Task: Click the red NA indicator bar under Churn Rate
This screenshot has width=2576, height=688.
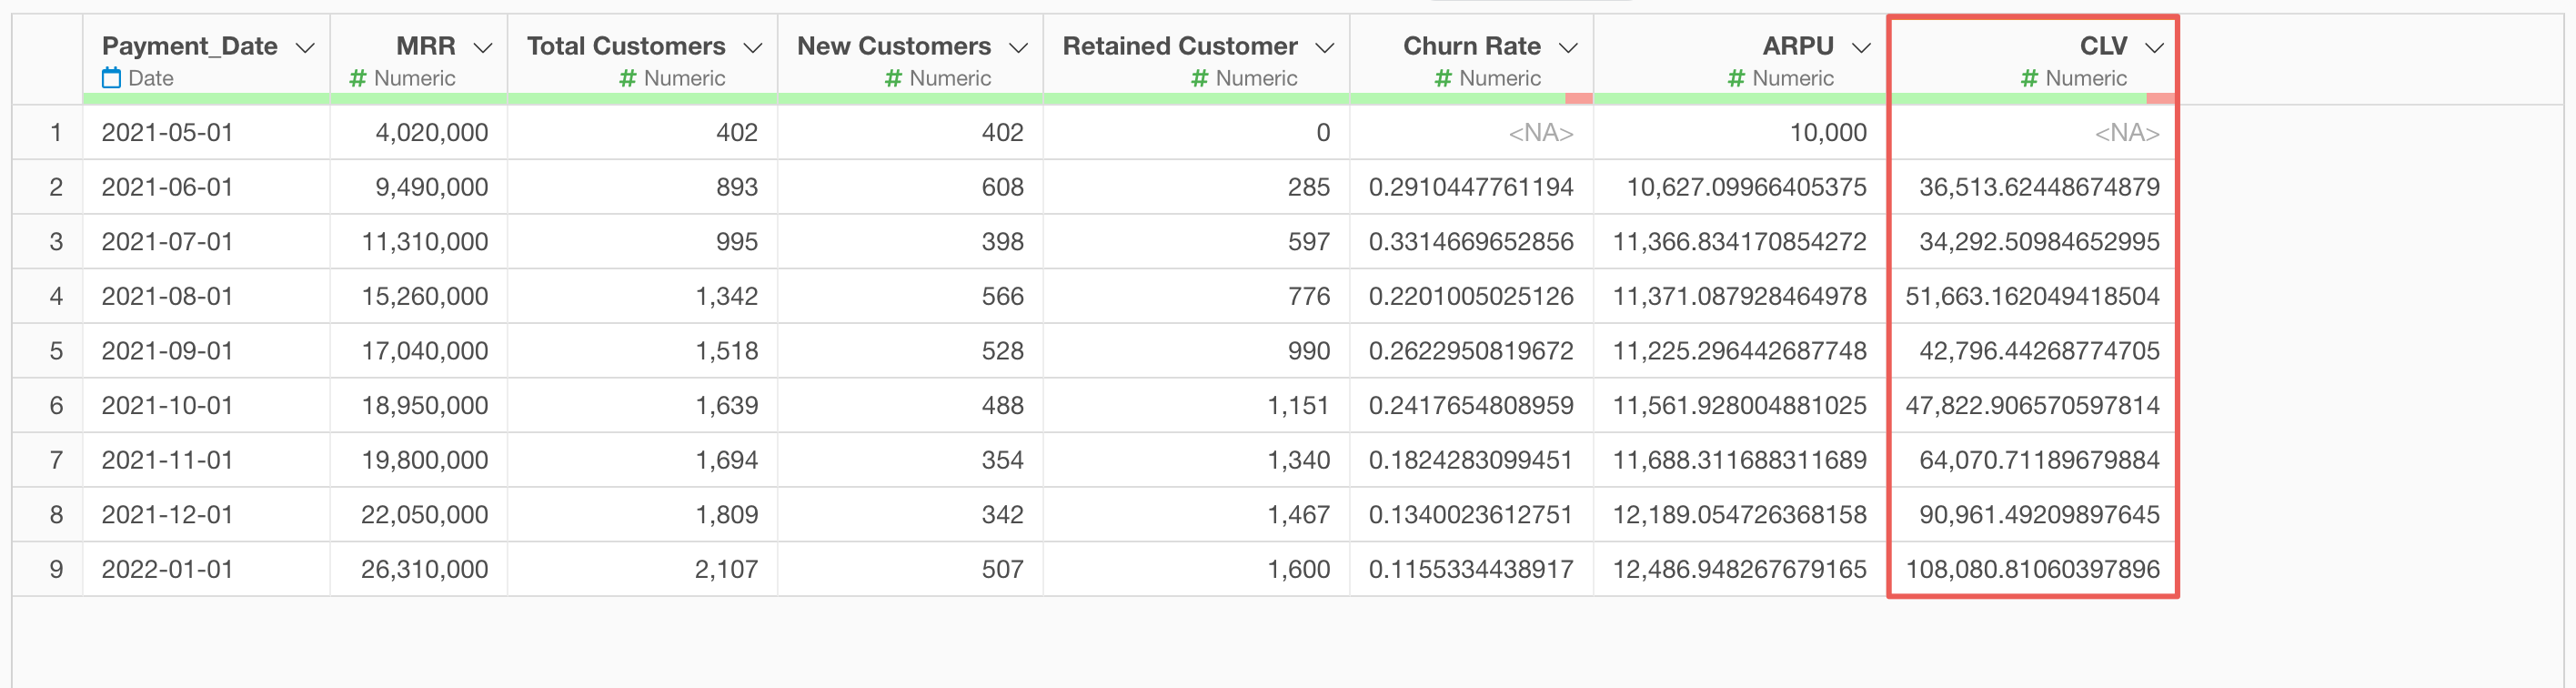Action: [1579, 98]
